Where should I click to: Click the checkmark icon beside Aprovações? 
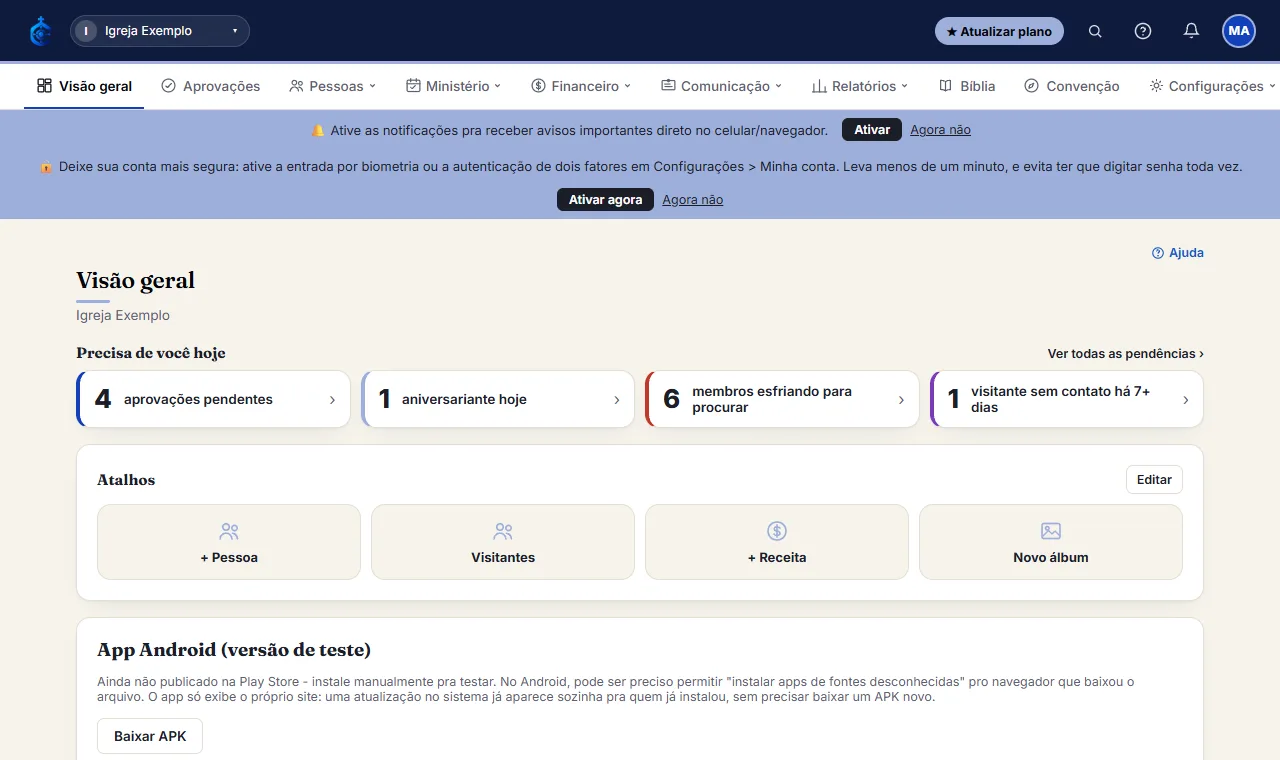(x=168, y=86)
